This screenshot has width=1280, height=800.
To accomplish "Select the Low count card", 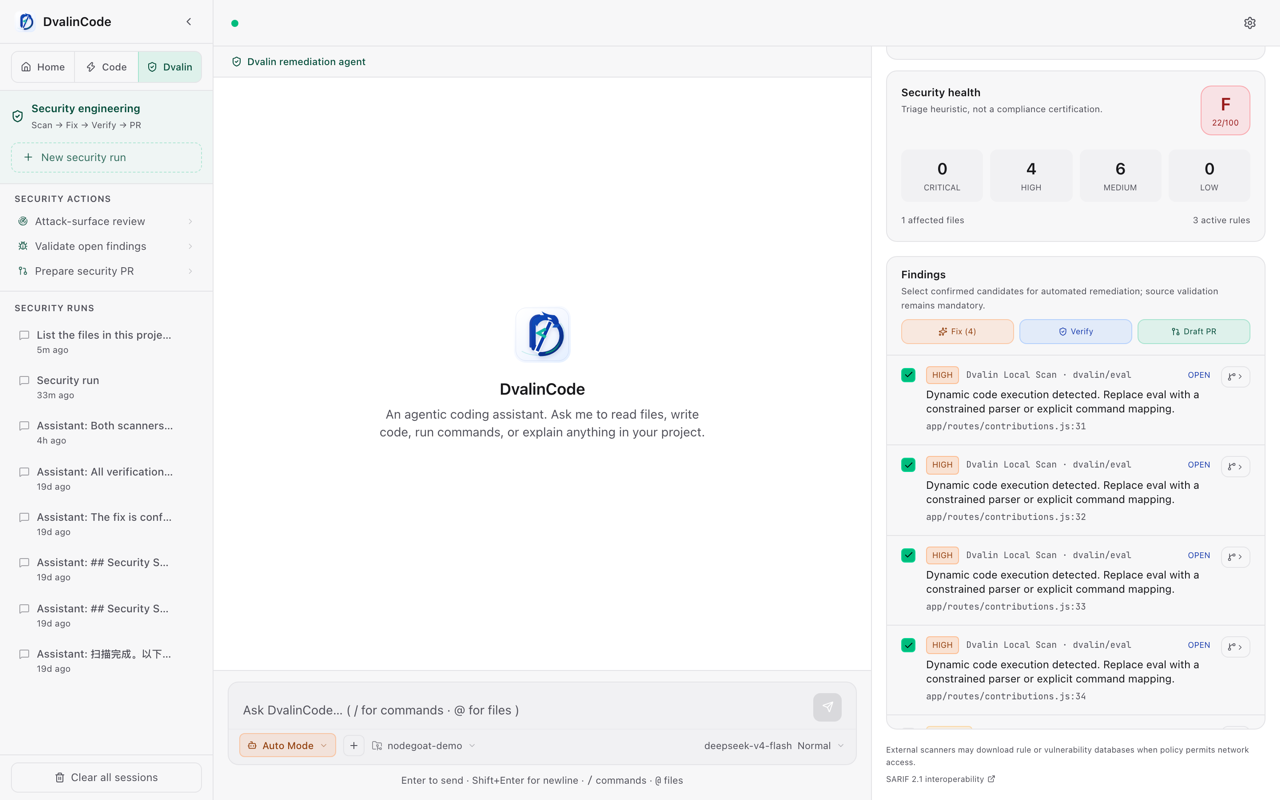I will tap(1209, 176).
